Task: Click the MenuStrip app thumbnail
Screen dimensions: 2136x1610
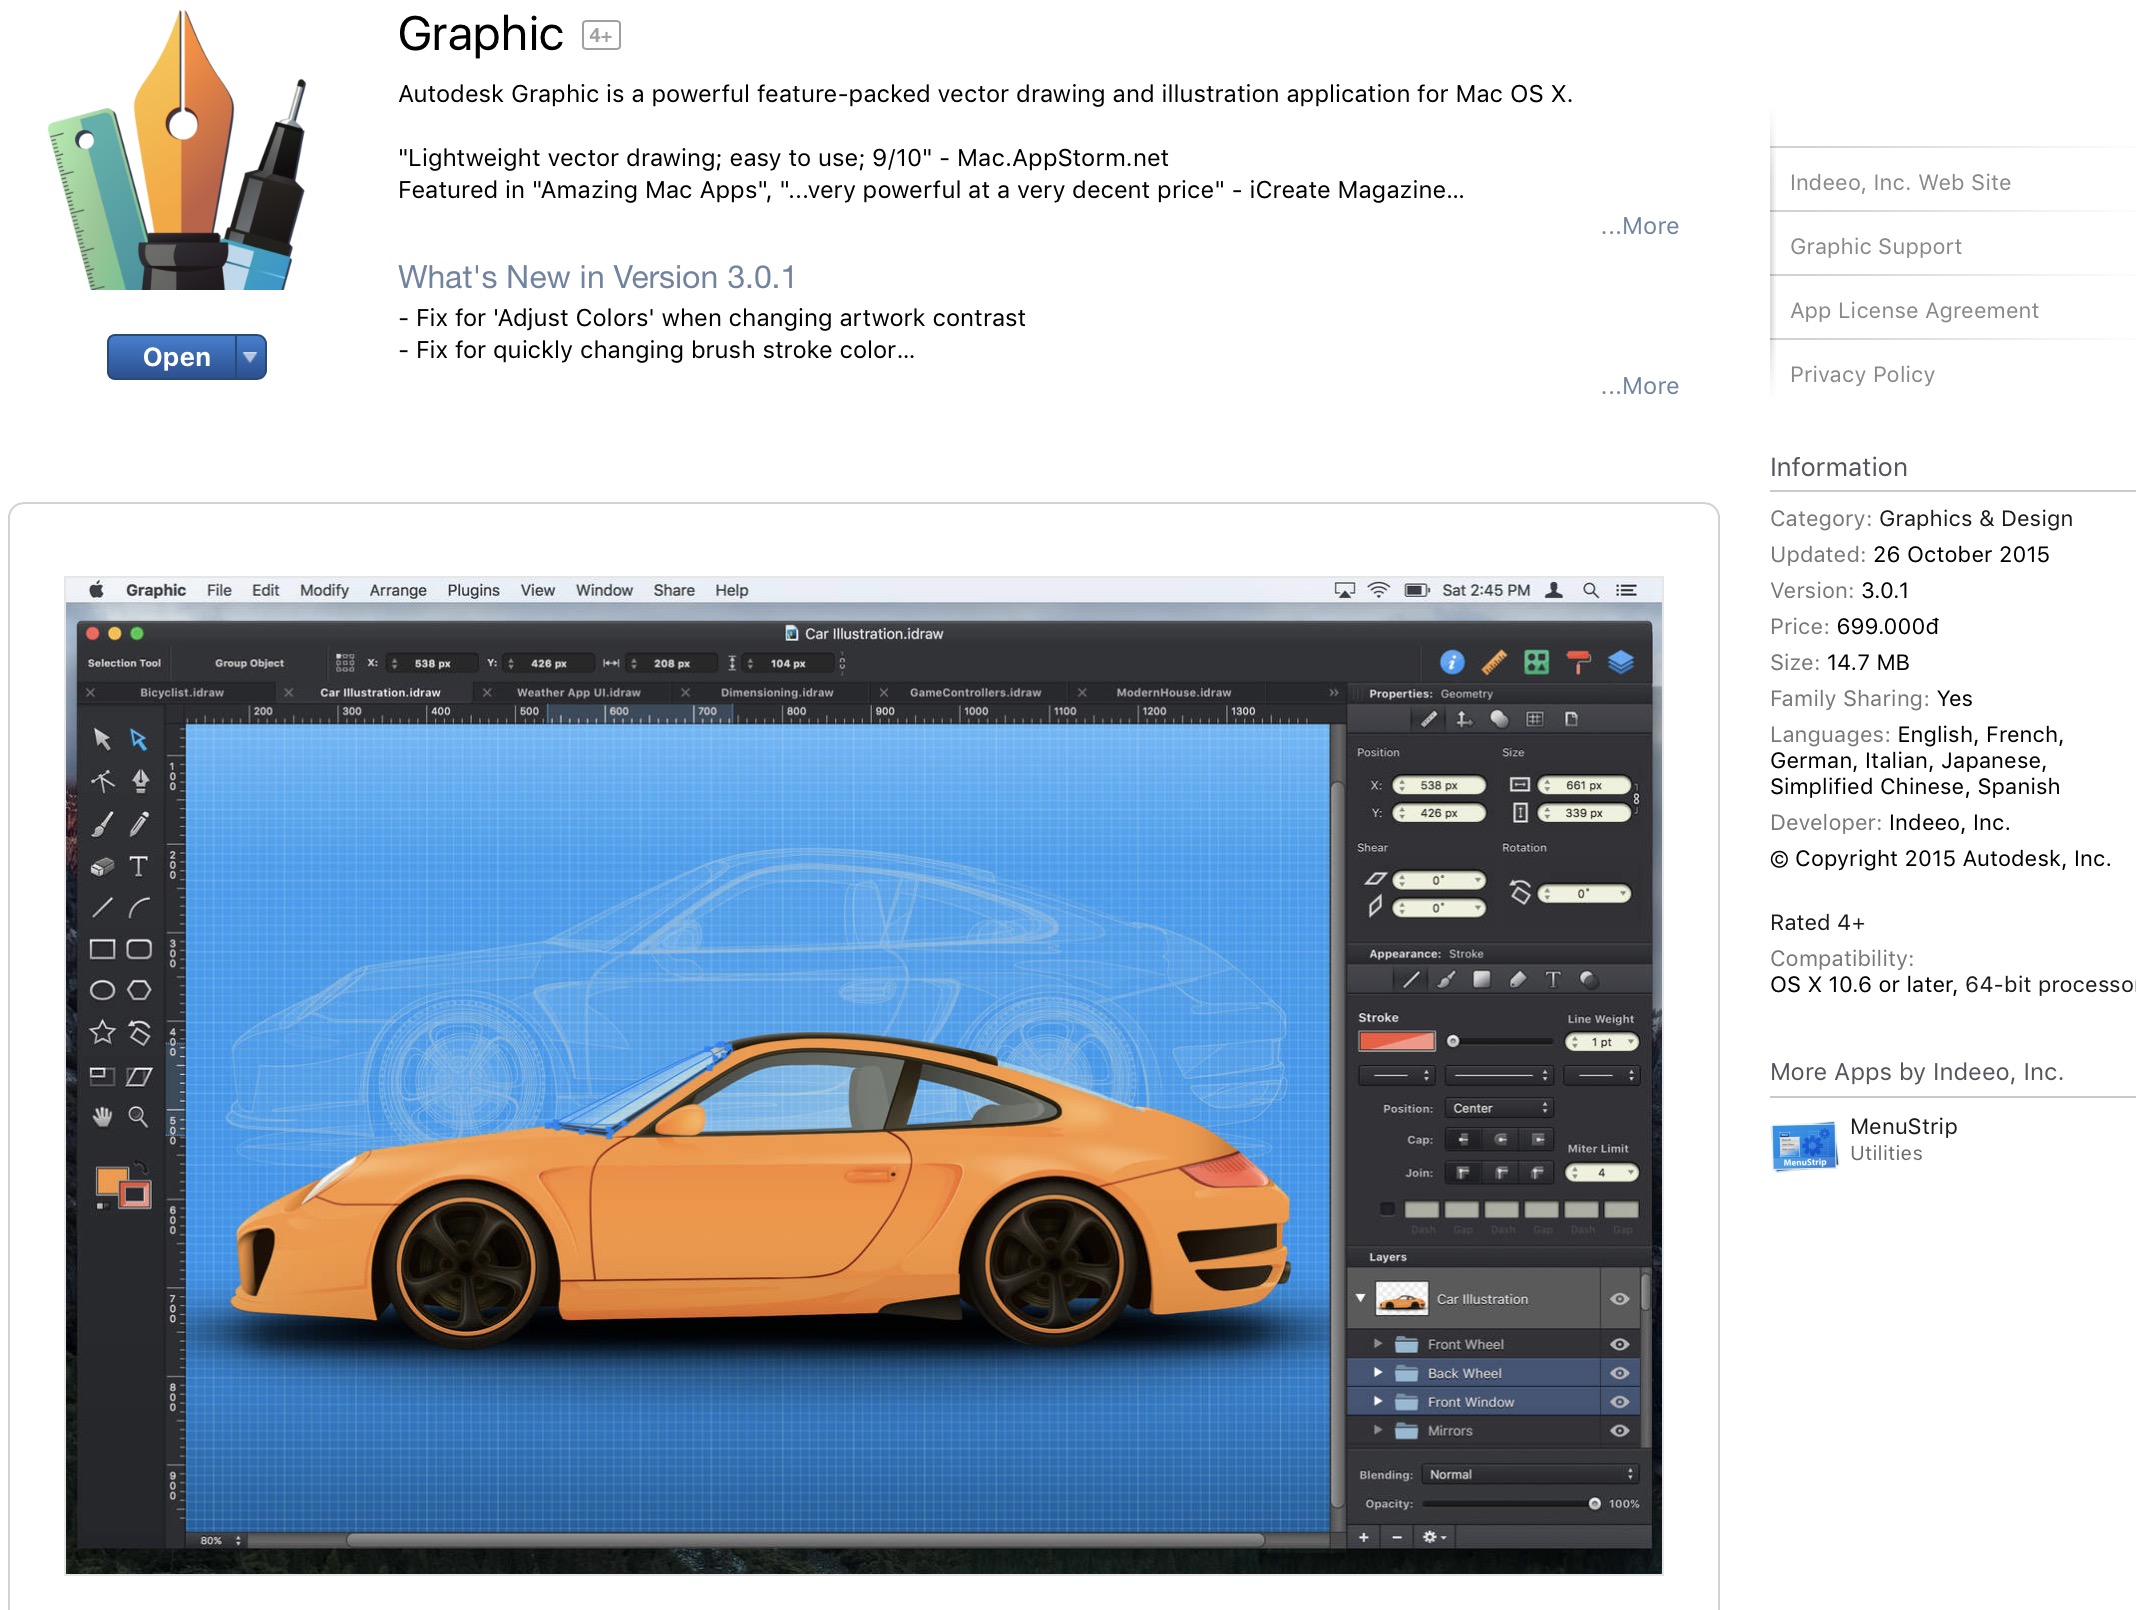Action: (1804, 1146)
